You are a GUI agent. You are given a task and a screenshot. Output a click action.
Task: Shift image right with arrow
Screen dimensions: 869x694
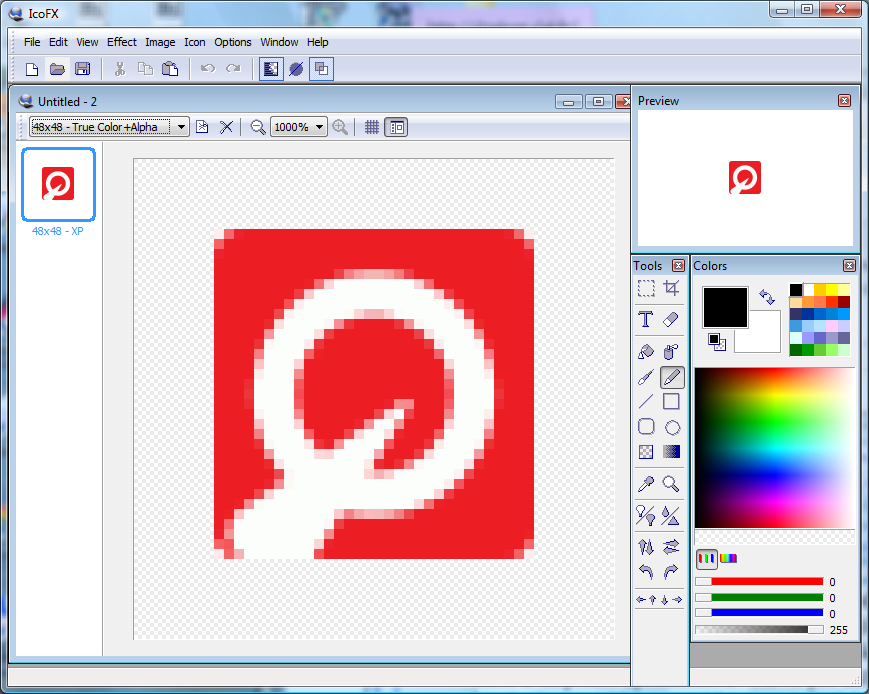[x=677, y=599]
